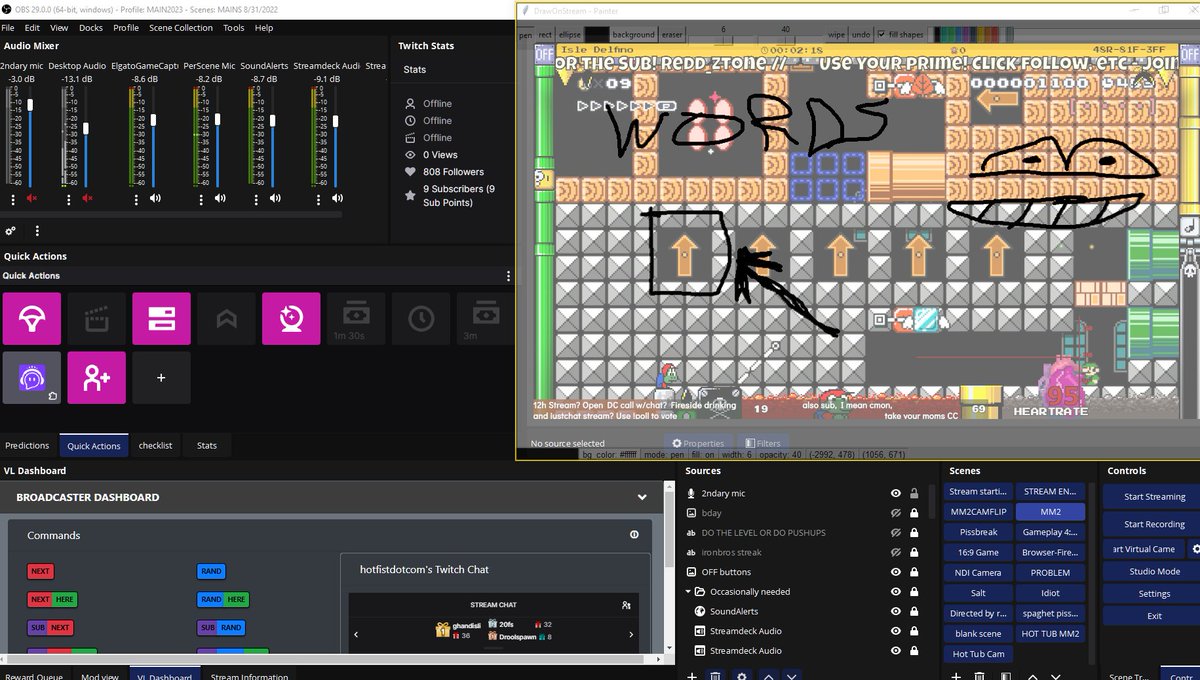The height and width of the screenshot is (680, 1200).
Task: Click the red NEXT command button
Action: pyautogui.click(x=40, y=572)
